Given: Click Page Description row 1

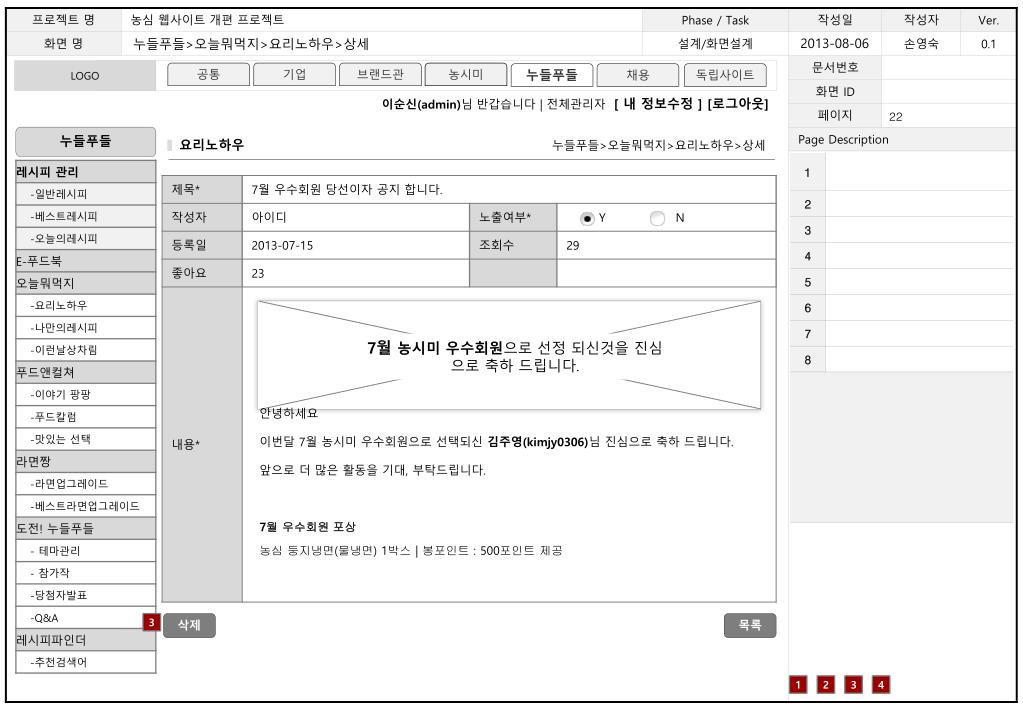Looking at the screenshot, I should click(x=902, y=173).
